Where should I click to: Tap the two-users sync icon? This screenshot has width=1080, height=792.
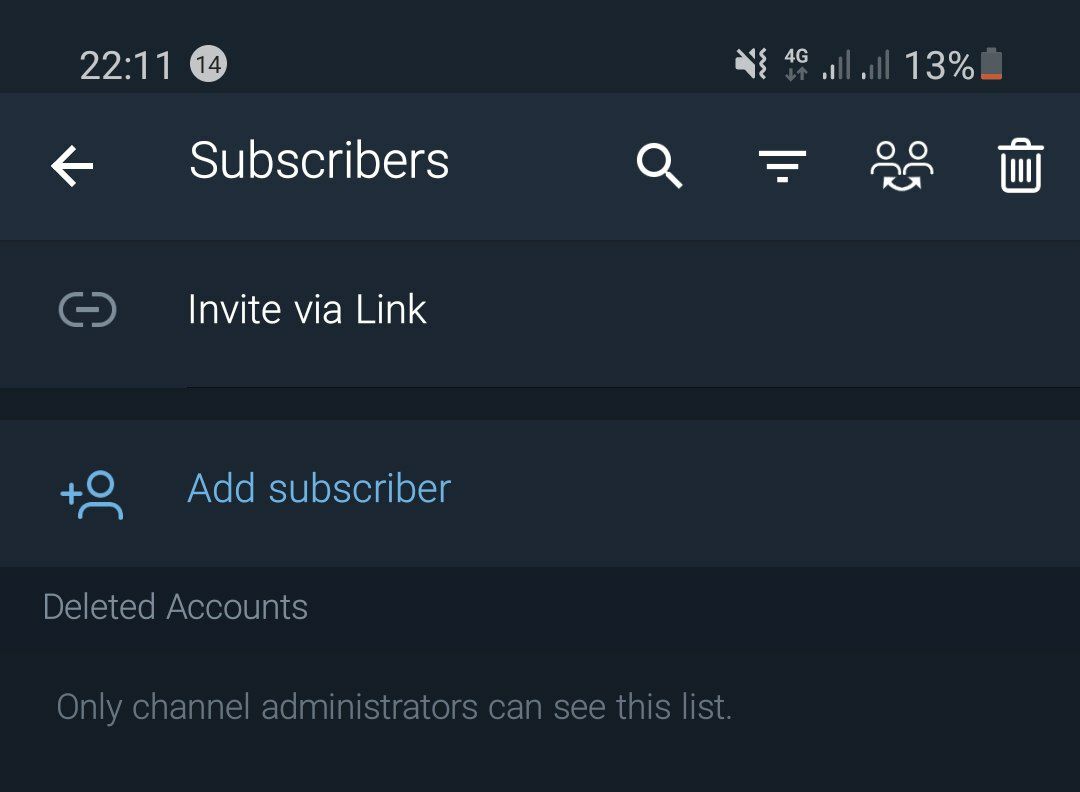click(902, 166)
